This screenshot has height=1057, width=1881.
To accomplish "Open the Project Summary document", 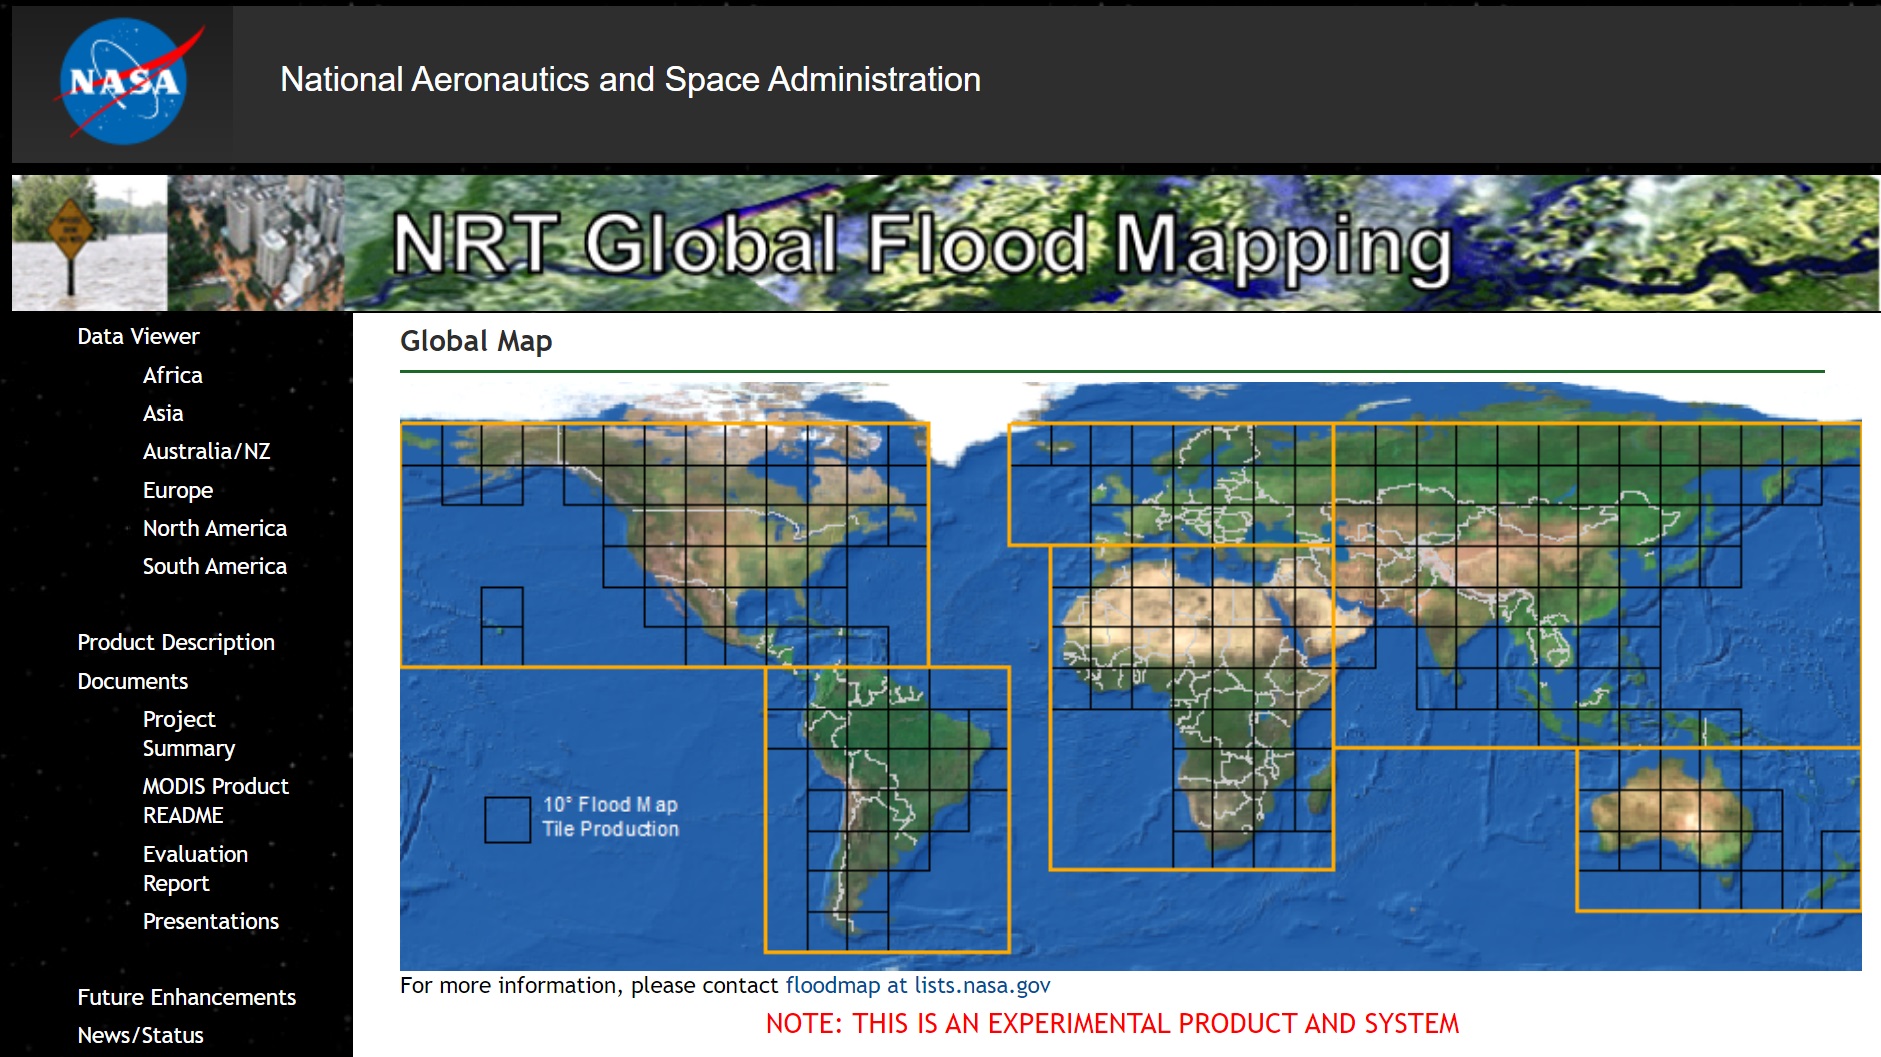I will click(x=188, y=734).
